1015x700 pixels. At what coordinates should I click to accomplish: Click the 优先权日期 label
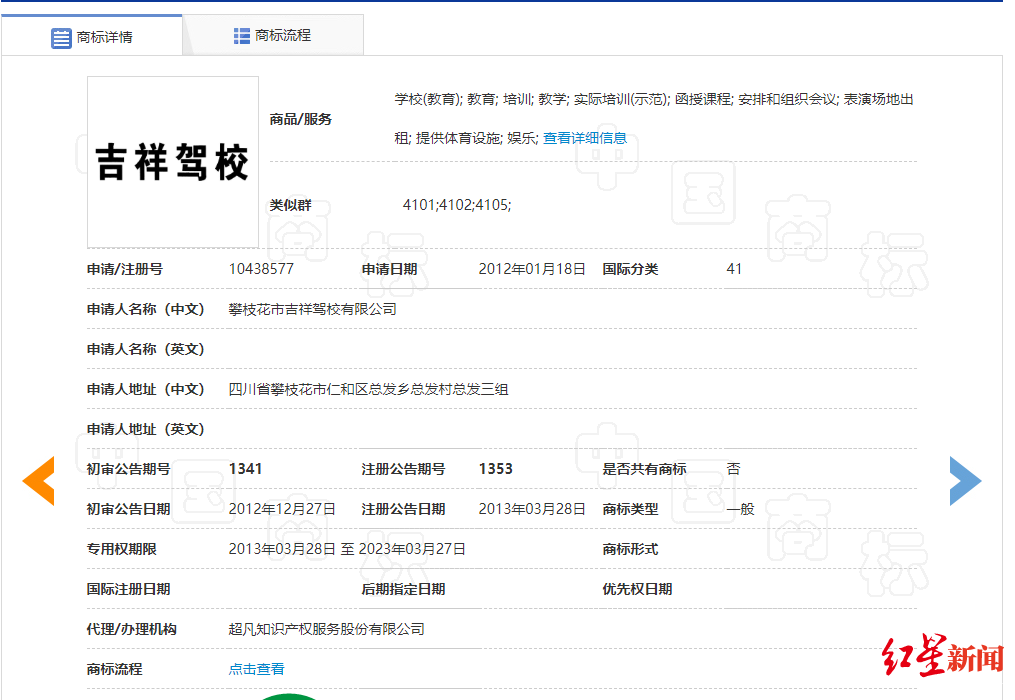pos(638,589)
